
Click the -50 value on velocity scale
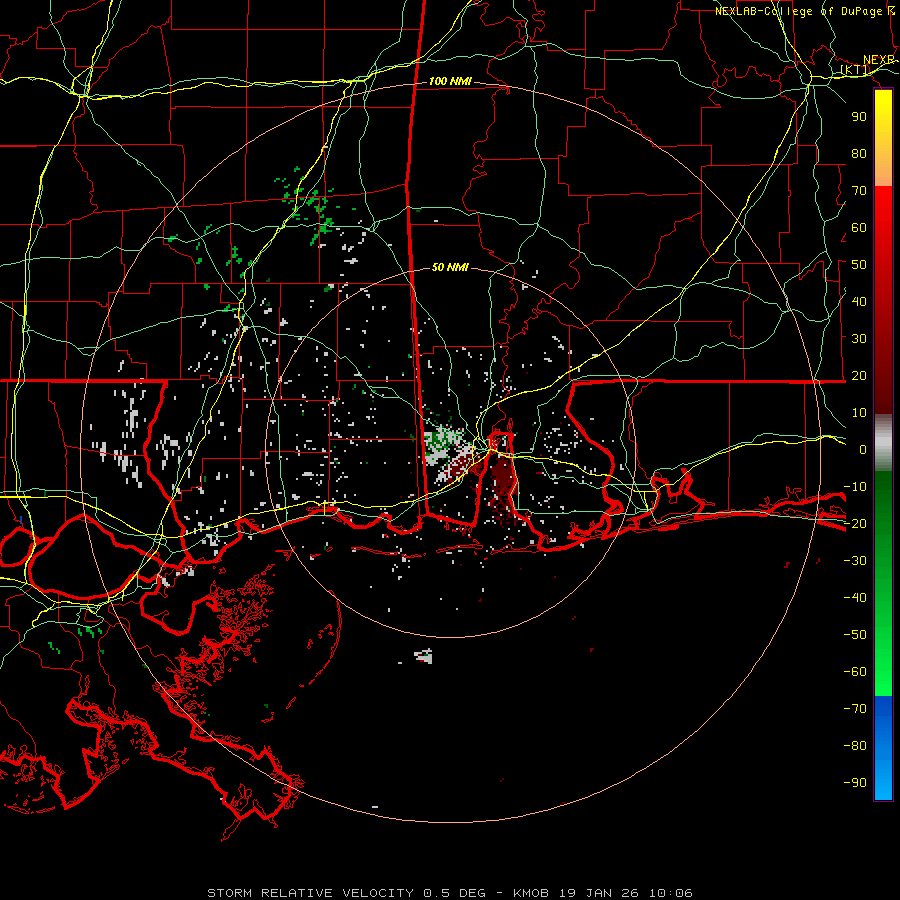click(855, 635)
